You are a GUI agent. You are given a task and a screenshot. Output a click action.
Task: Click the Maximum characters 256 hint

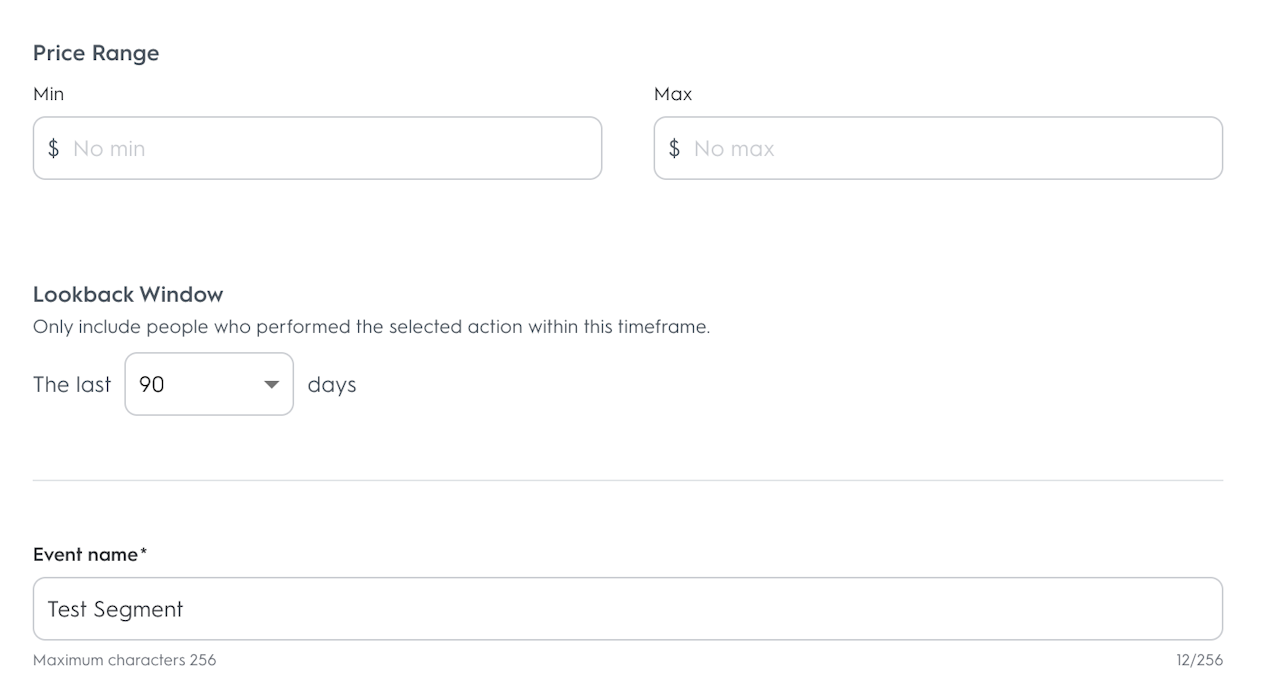pyautogui.click(x=124, y=660)
